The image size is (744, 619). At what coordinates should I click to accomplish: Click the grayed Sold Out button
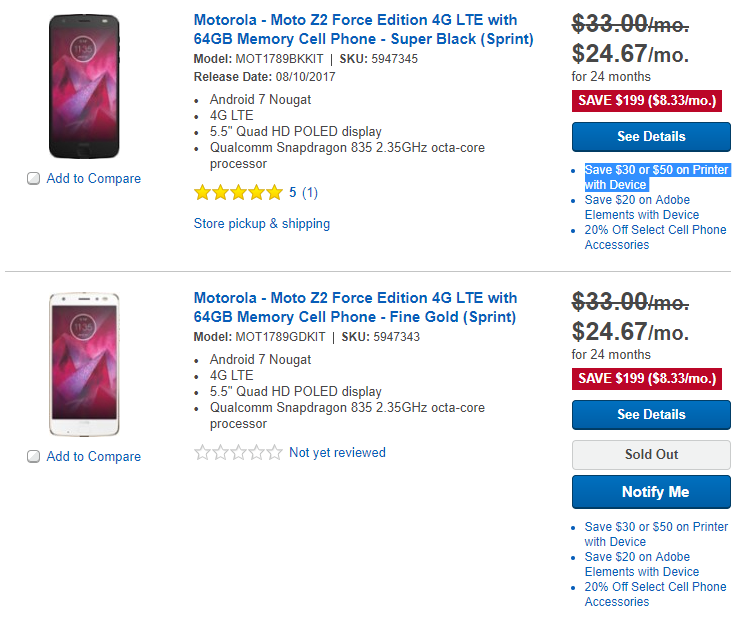pyautogui.click(x=651, y=455)
